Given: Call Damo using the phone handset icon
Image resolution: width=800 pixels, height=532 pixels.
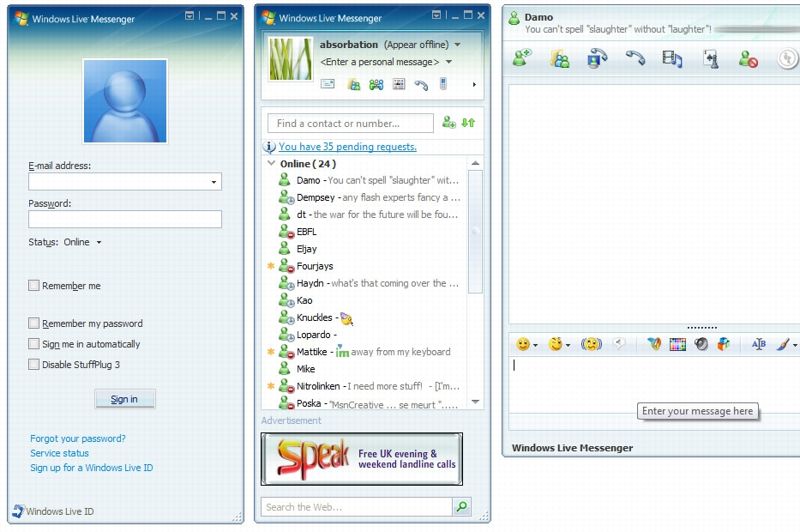Looking at the screenshot, I should [x=635, y=58].
